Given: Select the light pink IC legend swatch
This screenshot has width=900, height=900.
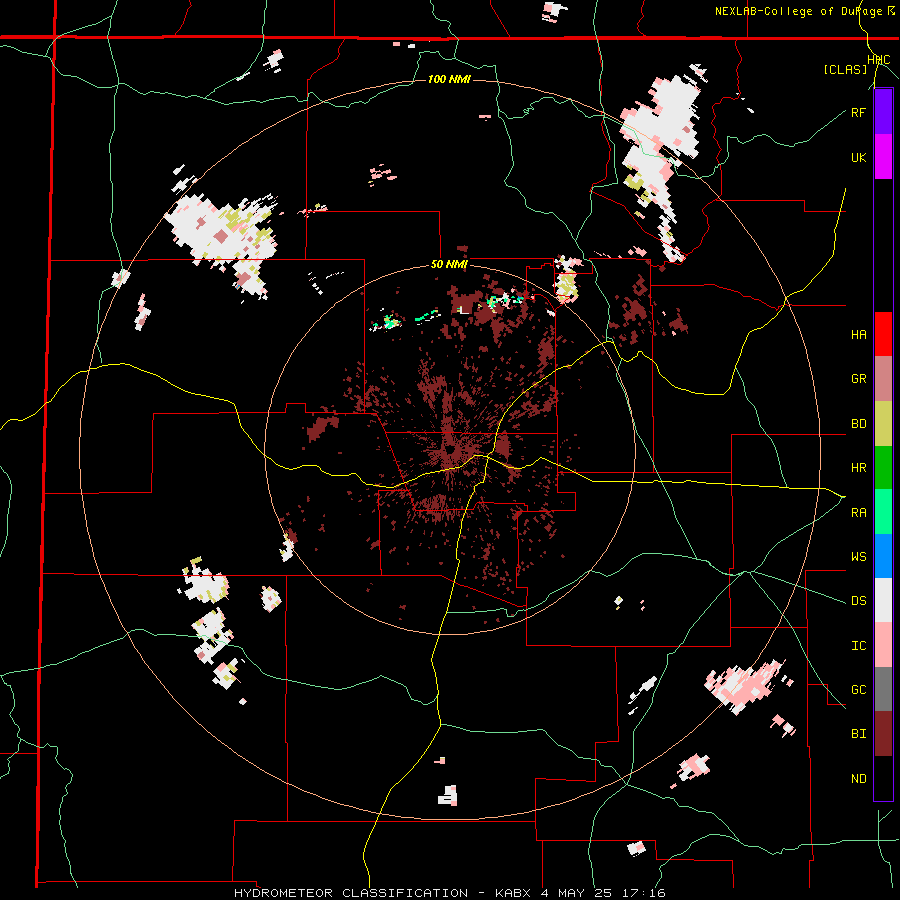Looking at the screenshot, I should (883, 645).
